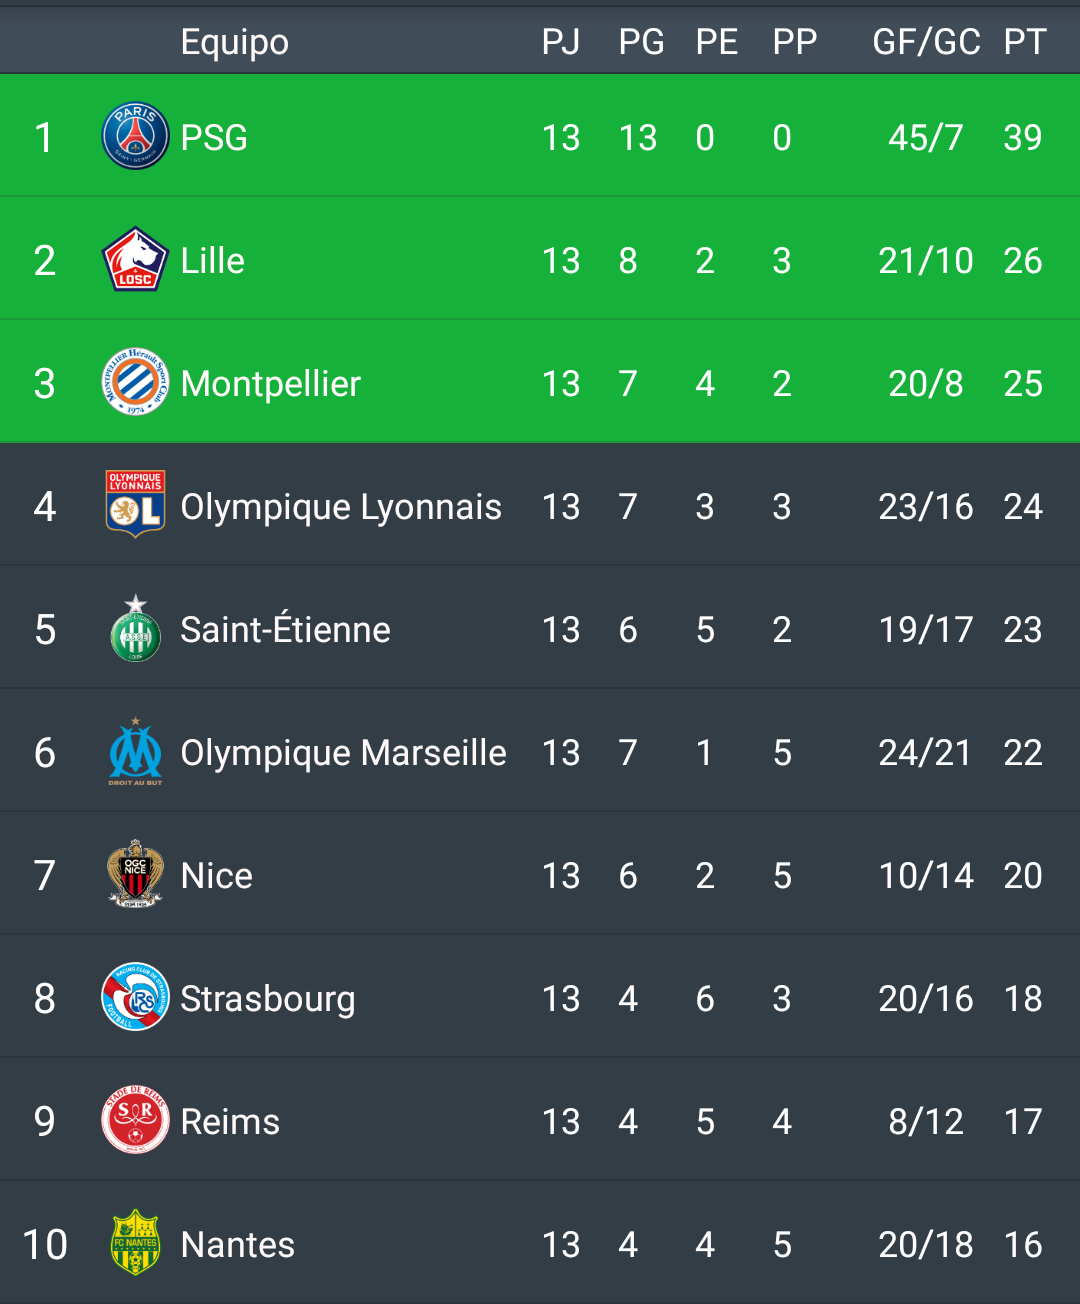This screenshot has height=1304, width=1080.
Task: Tap the Lille LOSC crest
Action: [135, 259]
